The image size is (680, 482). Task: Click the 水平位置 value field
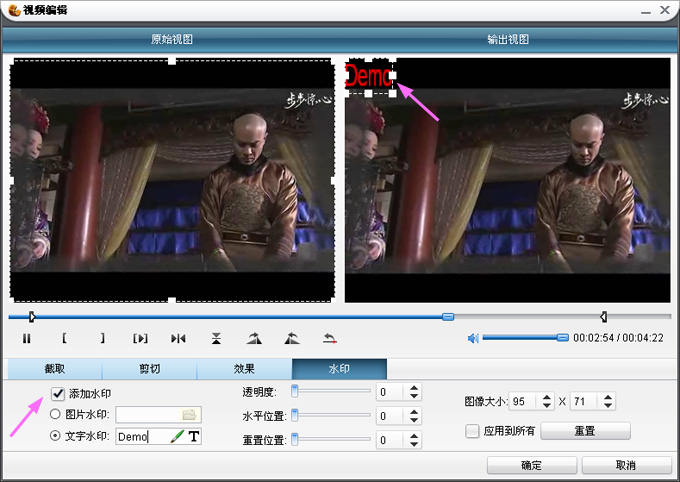pos(392,416)
